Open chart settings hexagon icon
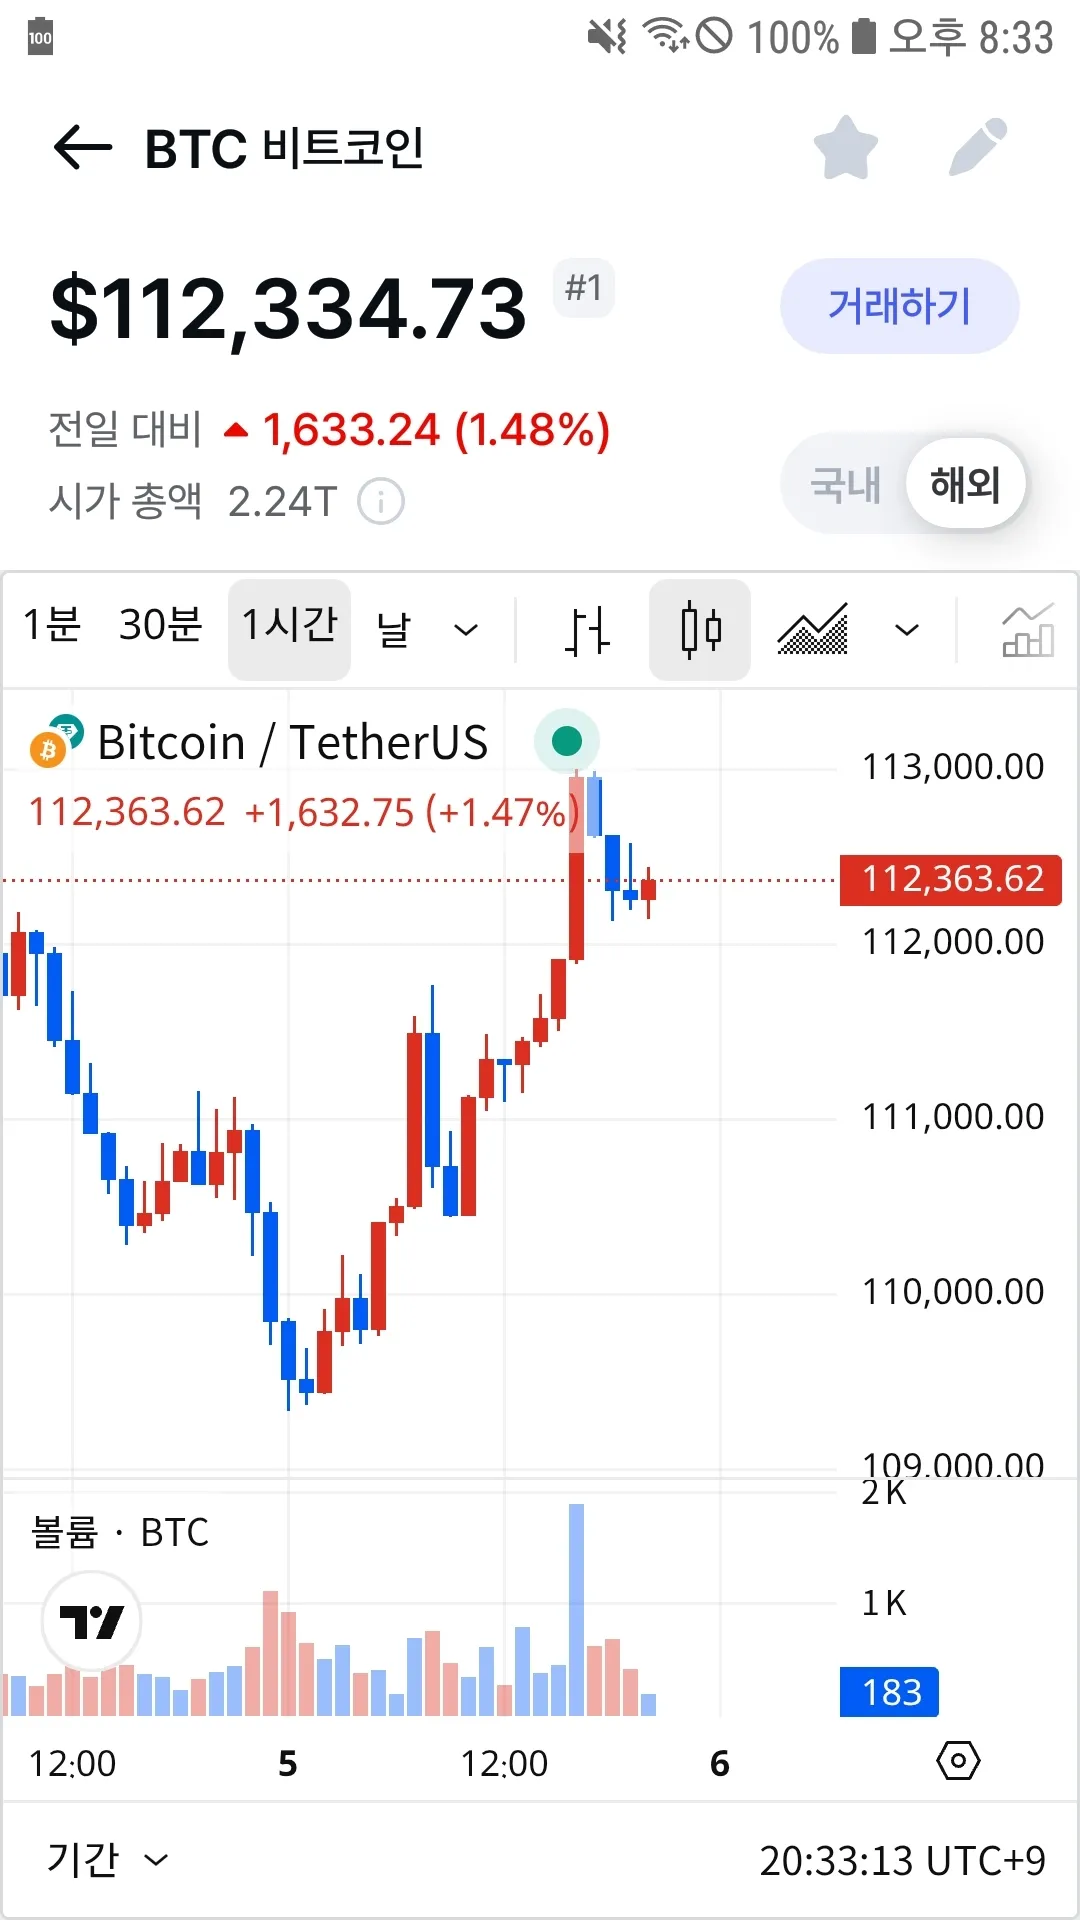This screenshot has width=1080, height=1920. click(958, 1760)
